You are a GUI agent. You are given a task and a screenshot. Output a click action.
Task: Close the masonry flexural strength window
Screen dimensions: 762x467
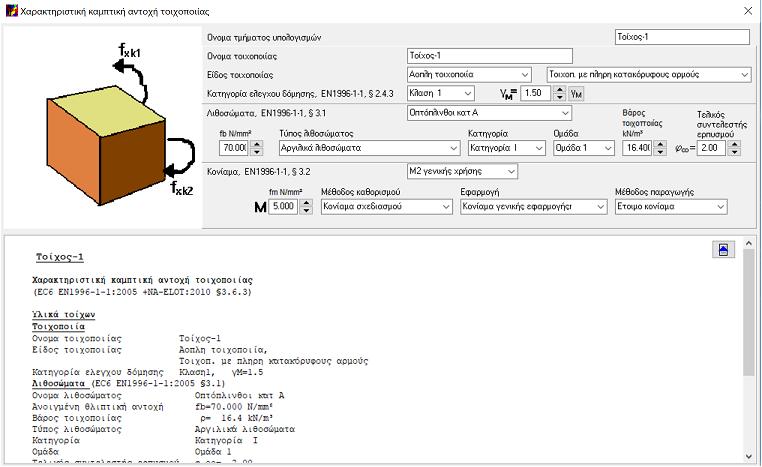748,11
